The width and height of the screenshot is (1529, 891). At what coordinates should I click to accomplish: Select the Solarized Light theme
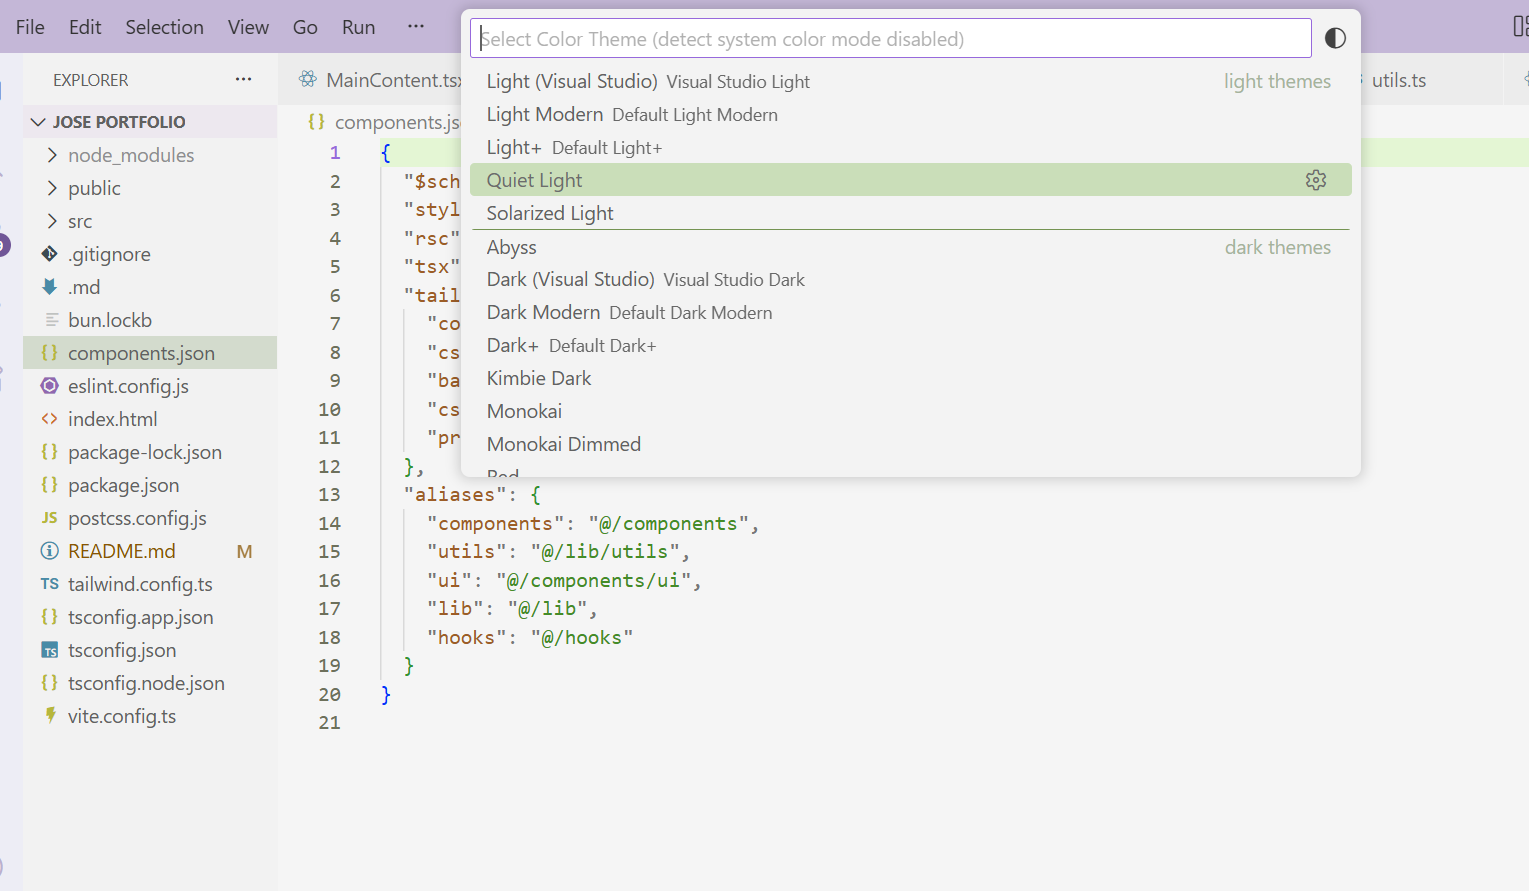550,213
